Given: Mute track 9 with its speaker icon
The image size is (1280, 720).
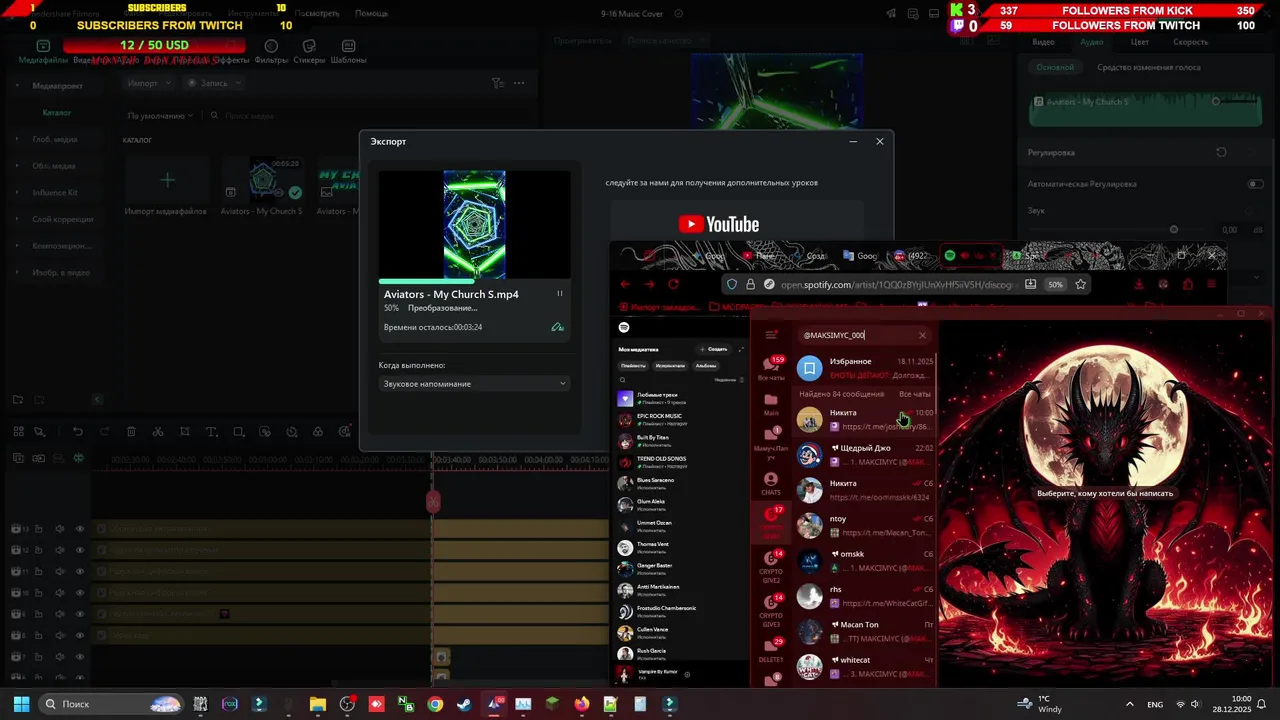Looking at the screenshot, I should pyautogui.click(x=60, y=614).
